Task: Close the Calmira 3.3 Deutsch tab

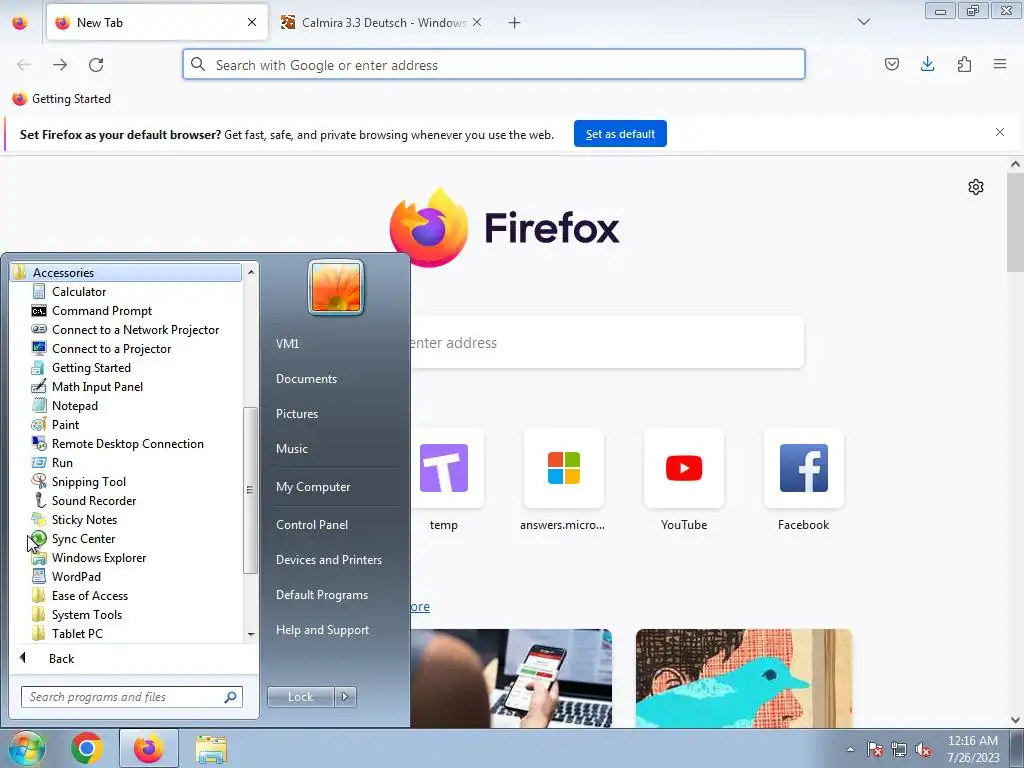Action: [477, 22]
